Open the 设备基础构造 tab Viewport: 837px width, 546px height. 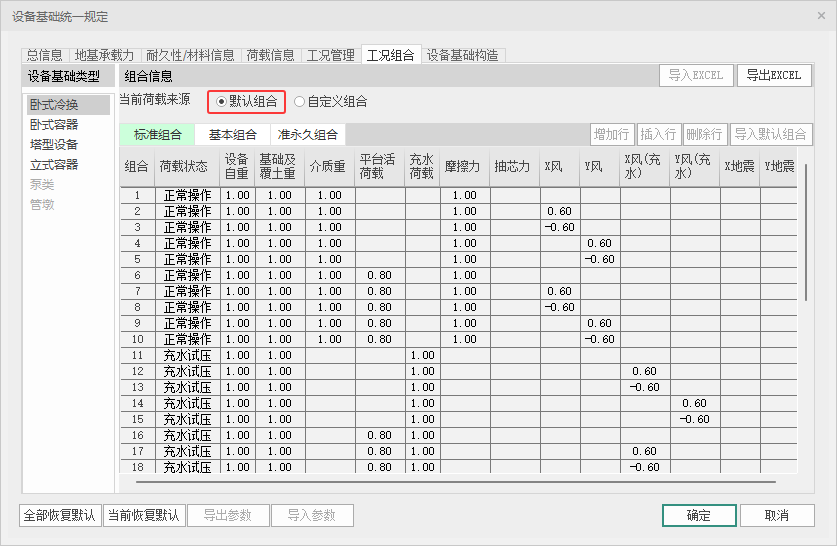[x=463, y=55]
